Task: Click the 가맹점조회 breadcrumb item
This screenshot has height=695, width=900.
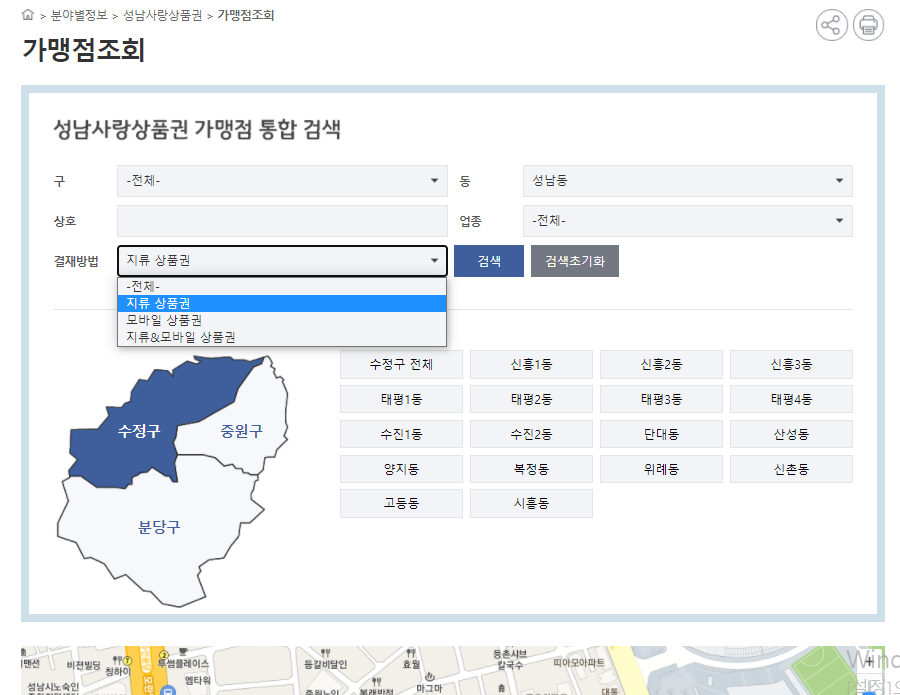Action: (x=246, y=15)
